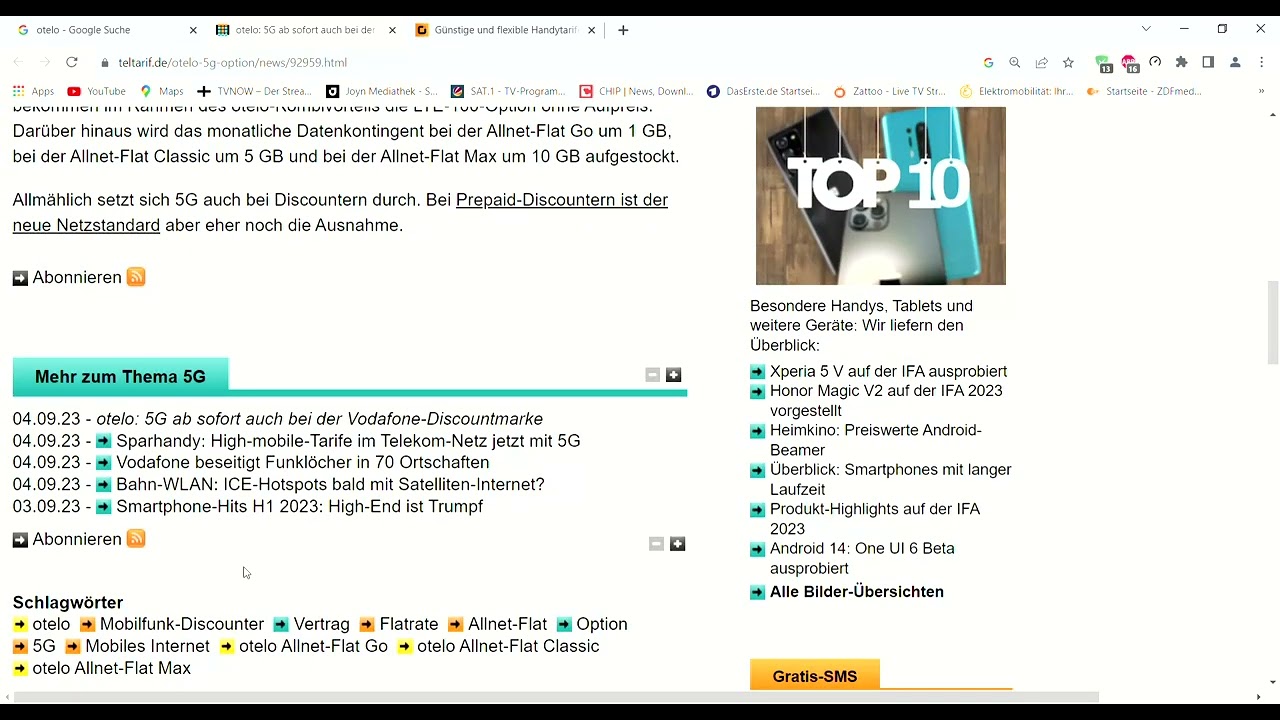
Task: Open Xperia 5 V auf der IFA link
Action: pyautogui.click(x=888, y=371)
